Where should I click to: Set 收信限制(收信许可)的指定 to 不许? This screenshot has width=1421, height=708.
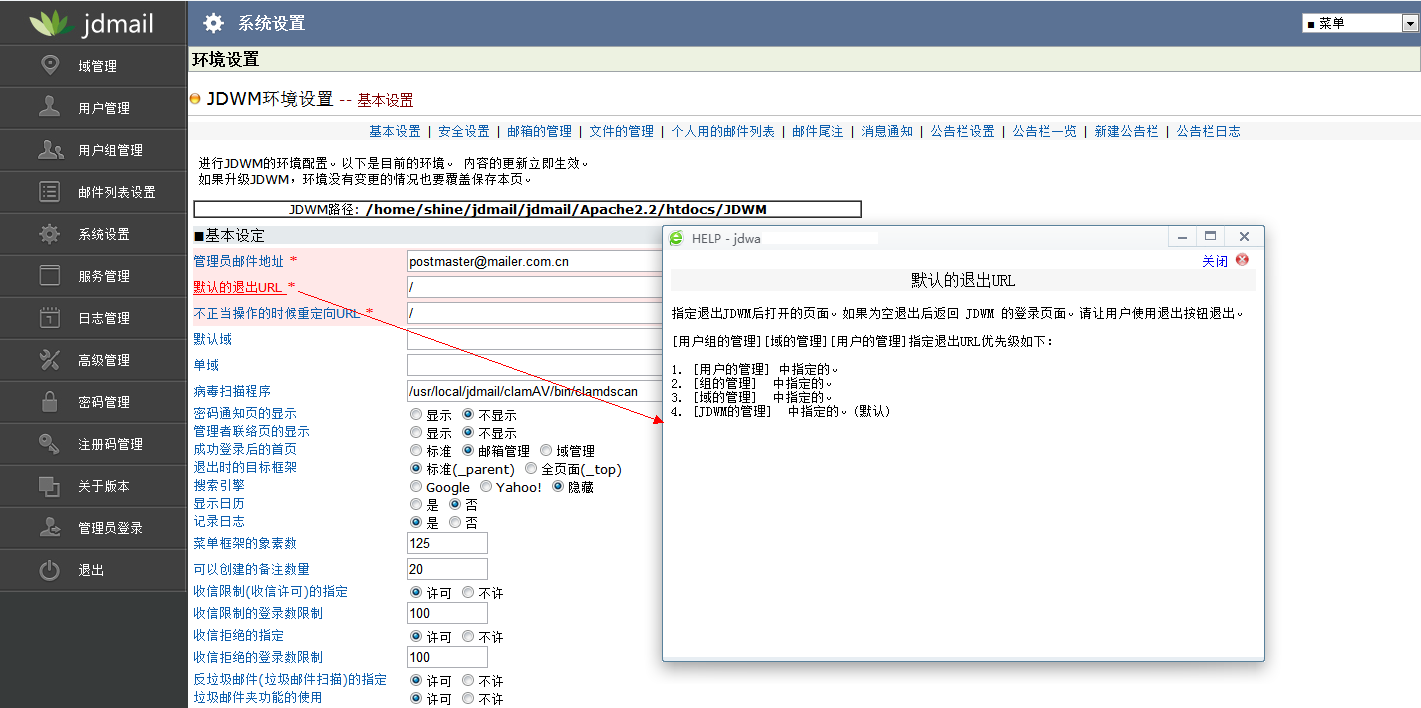468,592
